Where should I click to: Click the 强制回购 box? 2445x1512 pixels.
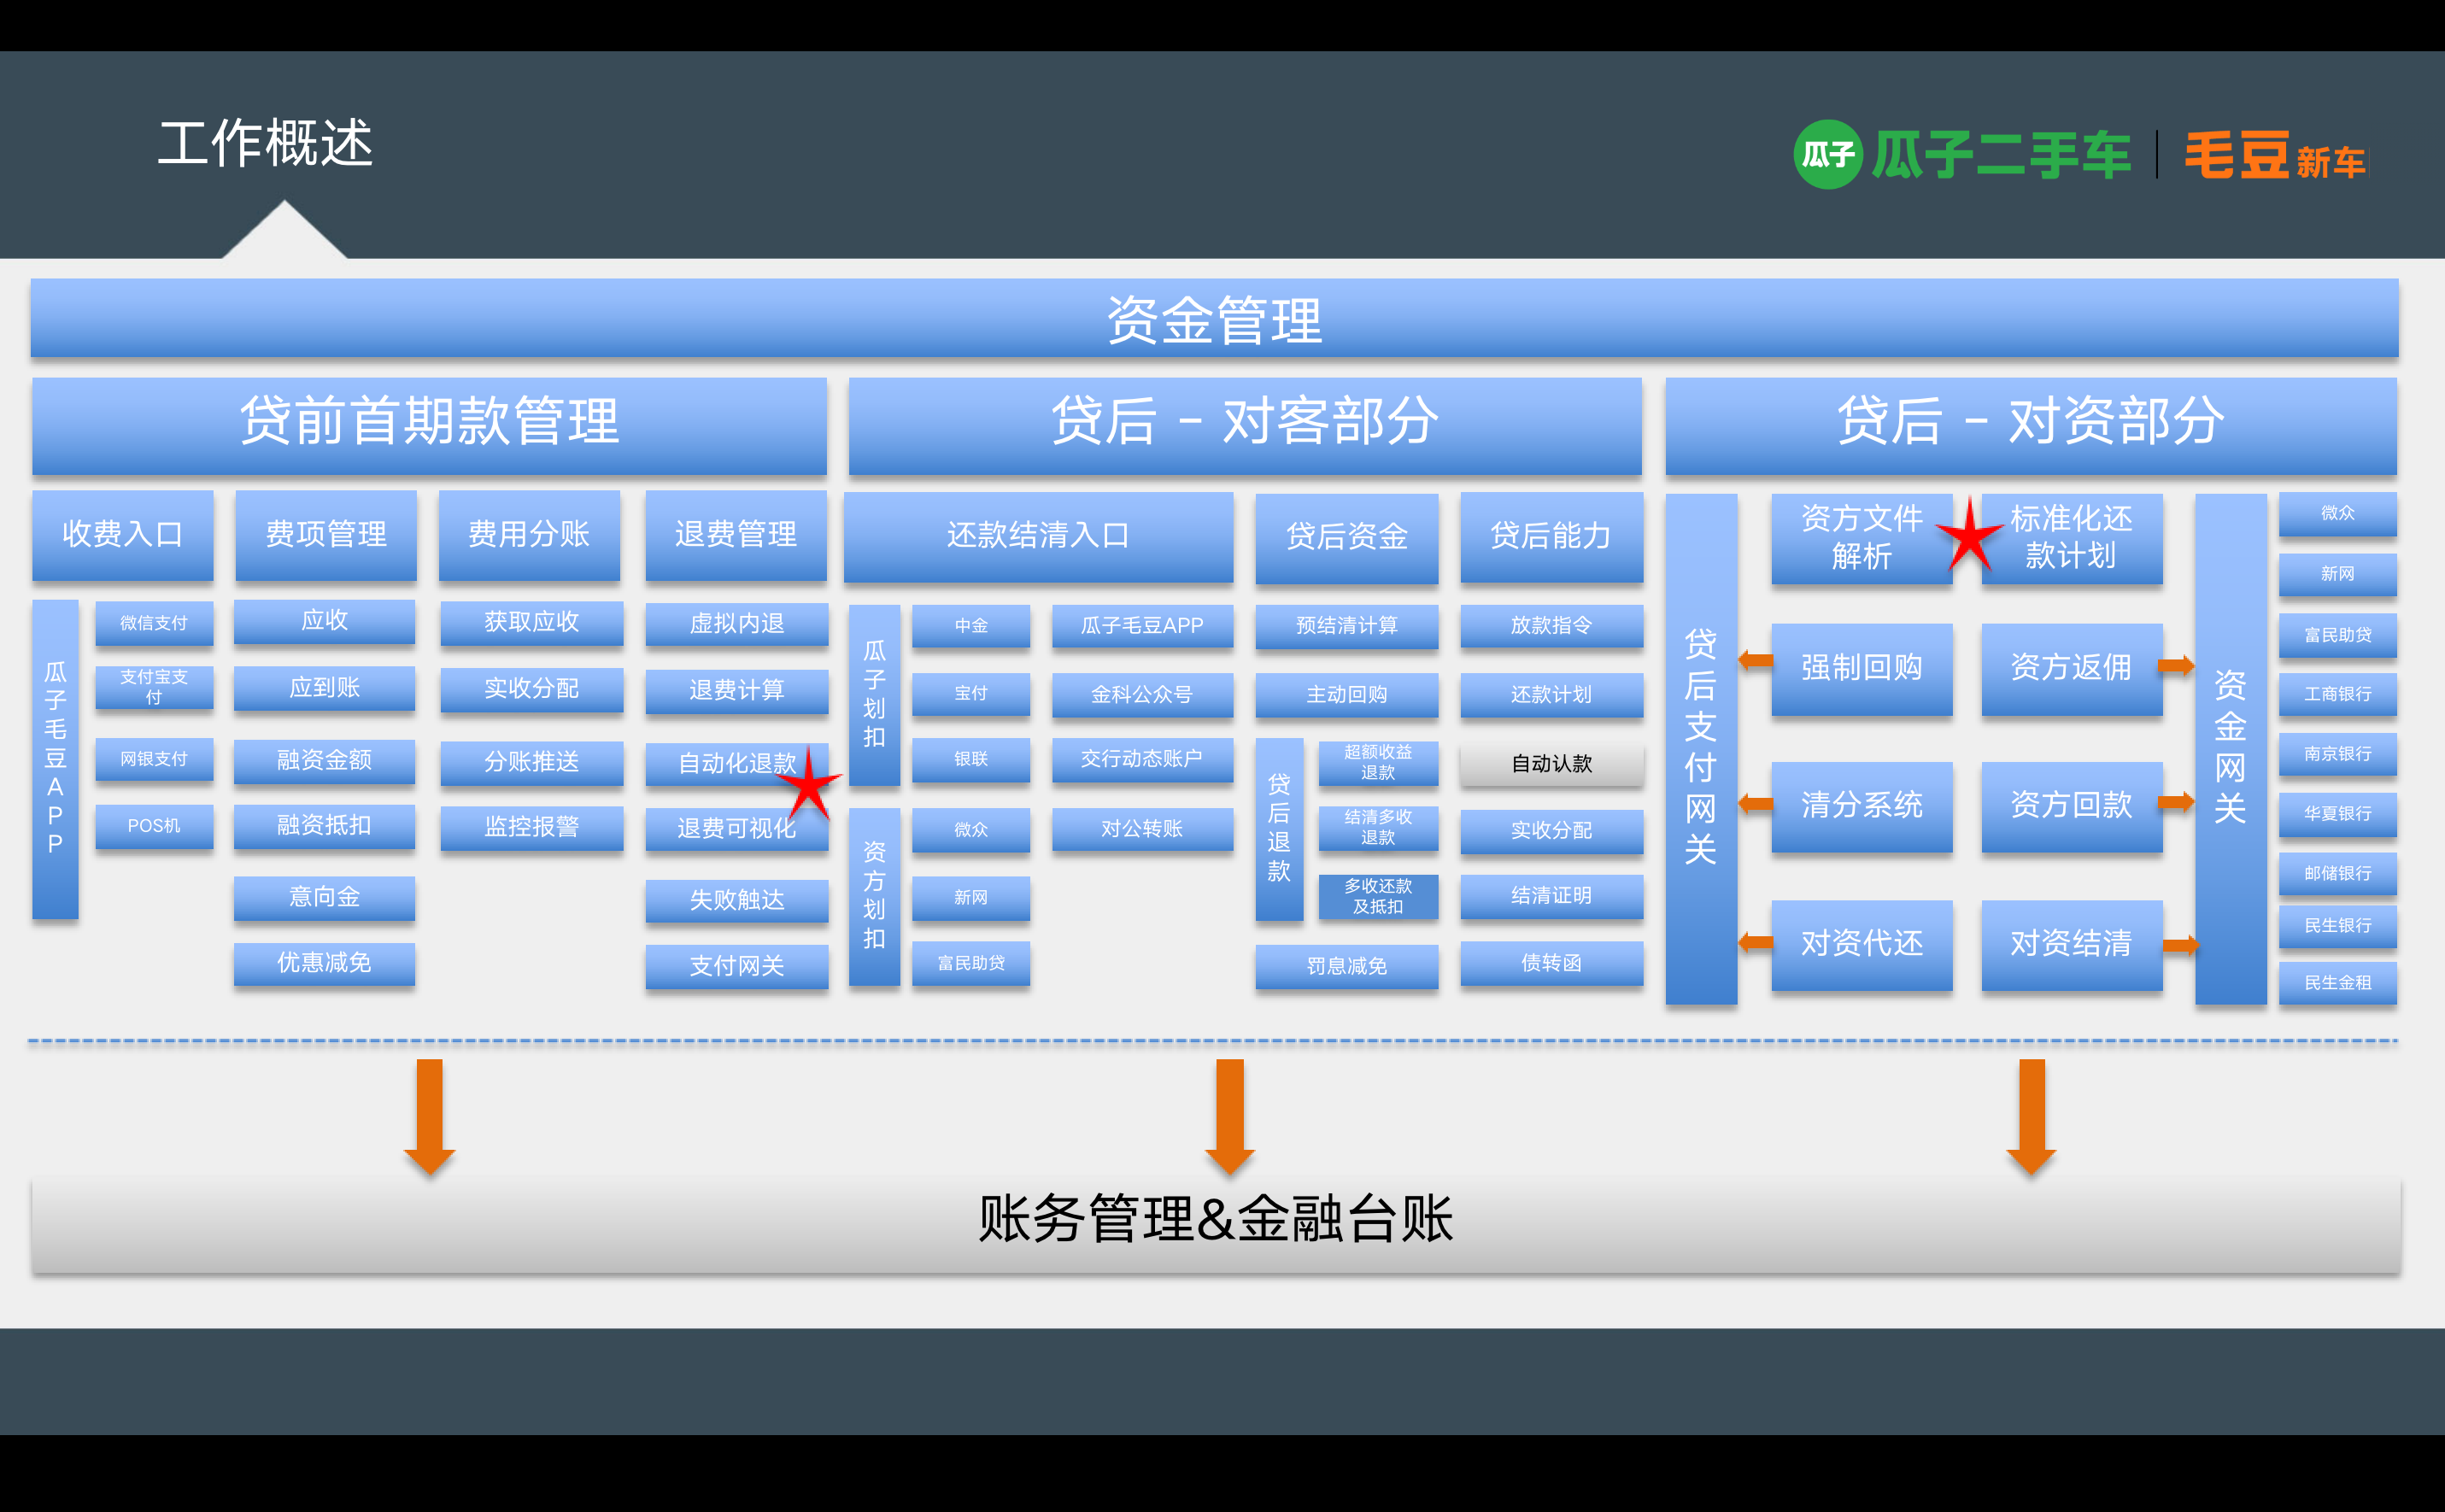click(1861, 668)
